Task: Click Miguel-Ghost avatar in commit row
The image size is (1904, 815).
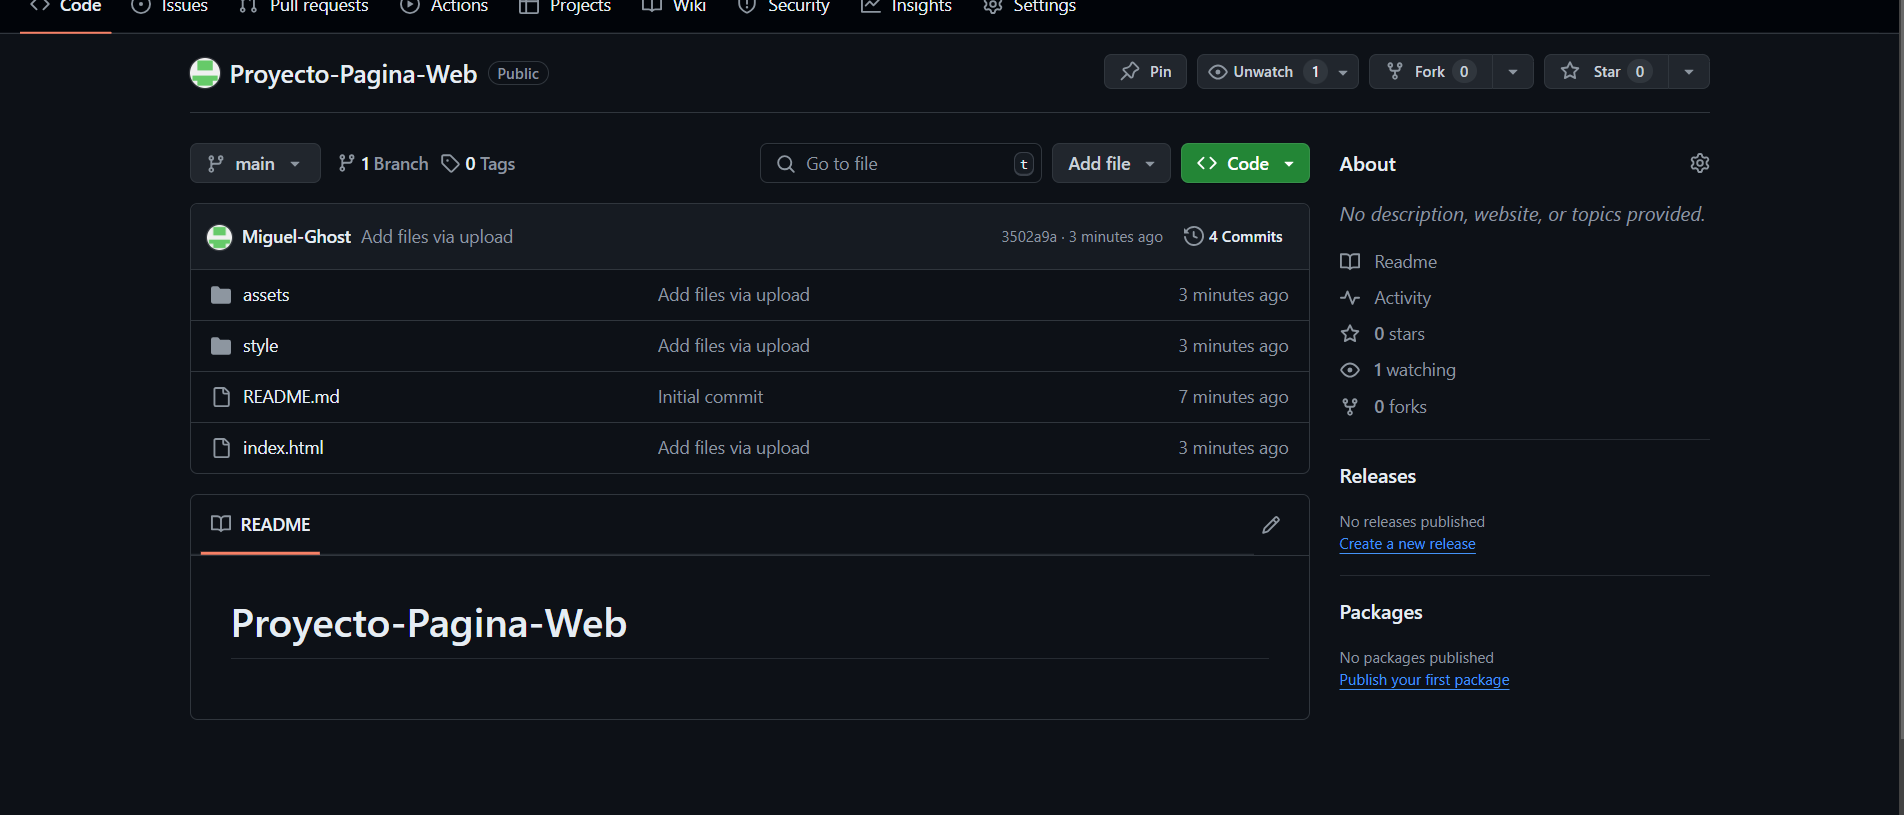Action: pos(219,237)
